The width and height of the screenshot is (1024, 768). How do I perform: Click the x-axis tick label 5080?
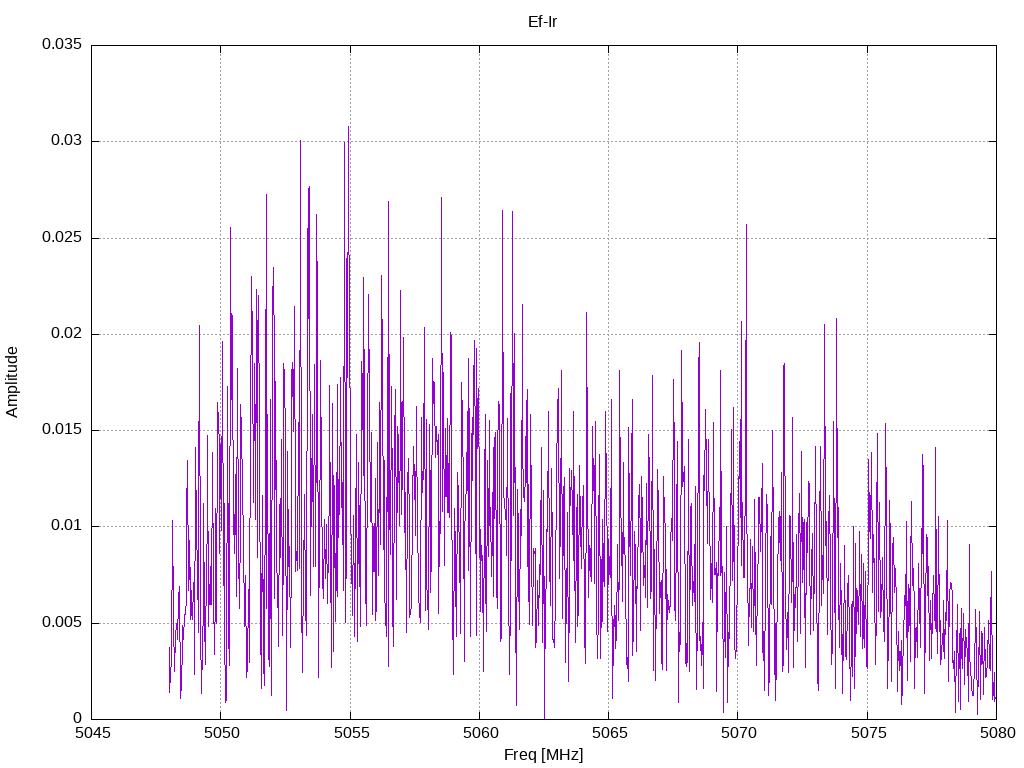pyautogui.click(x=998, y=733)
